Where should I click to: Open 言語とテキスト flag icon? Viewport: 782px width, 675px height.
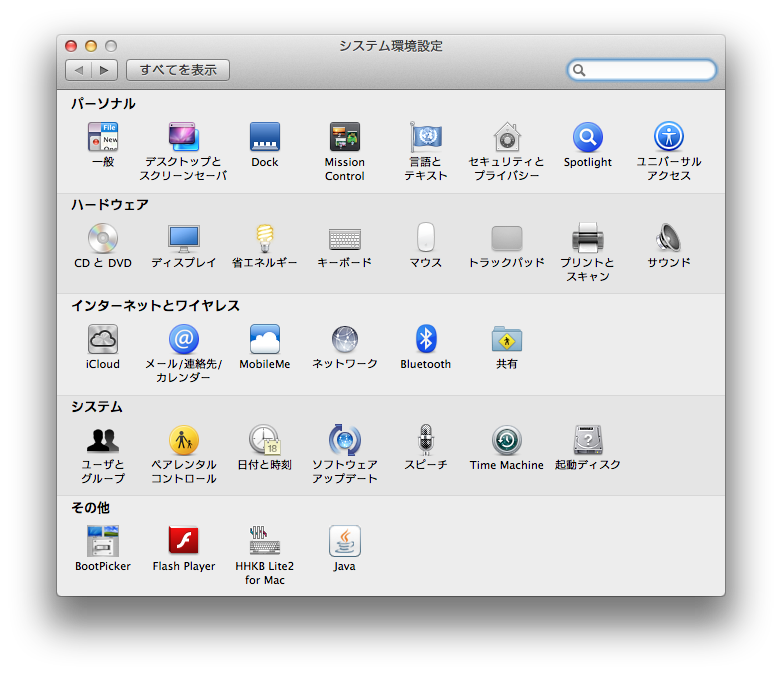(425, 137)
